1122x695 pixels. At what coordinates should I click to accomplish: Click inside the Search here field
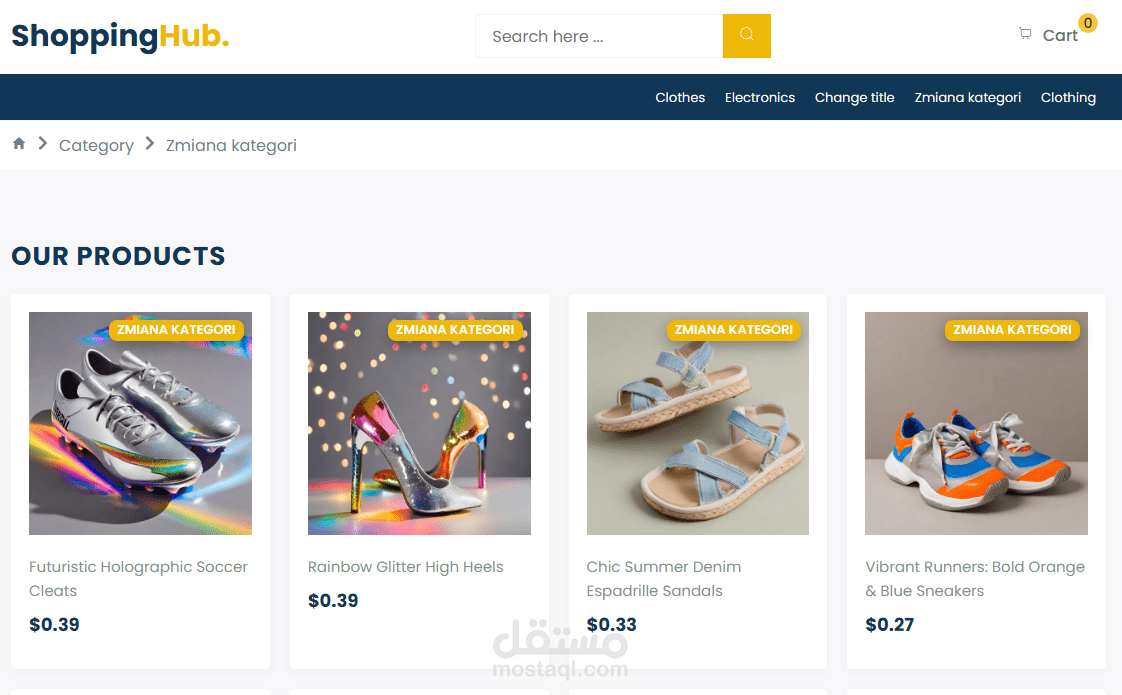[x=599, y=36]
